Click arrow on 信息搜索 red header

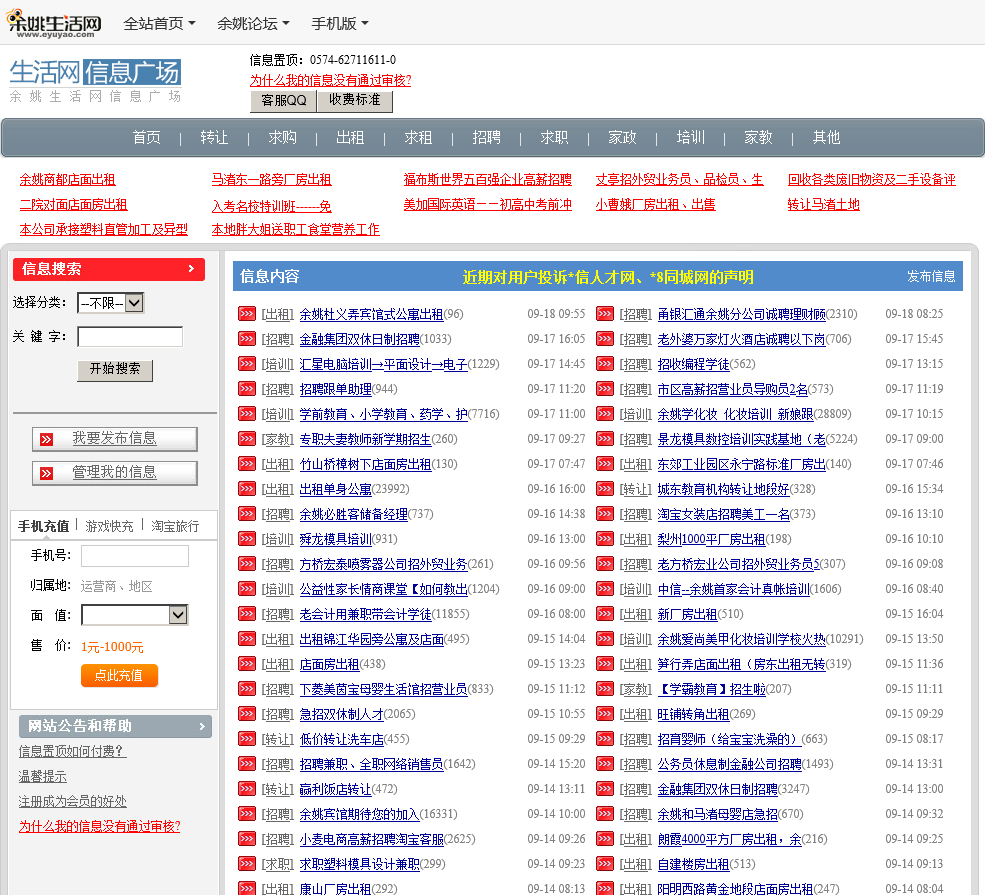(x=192, y=269)
